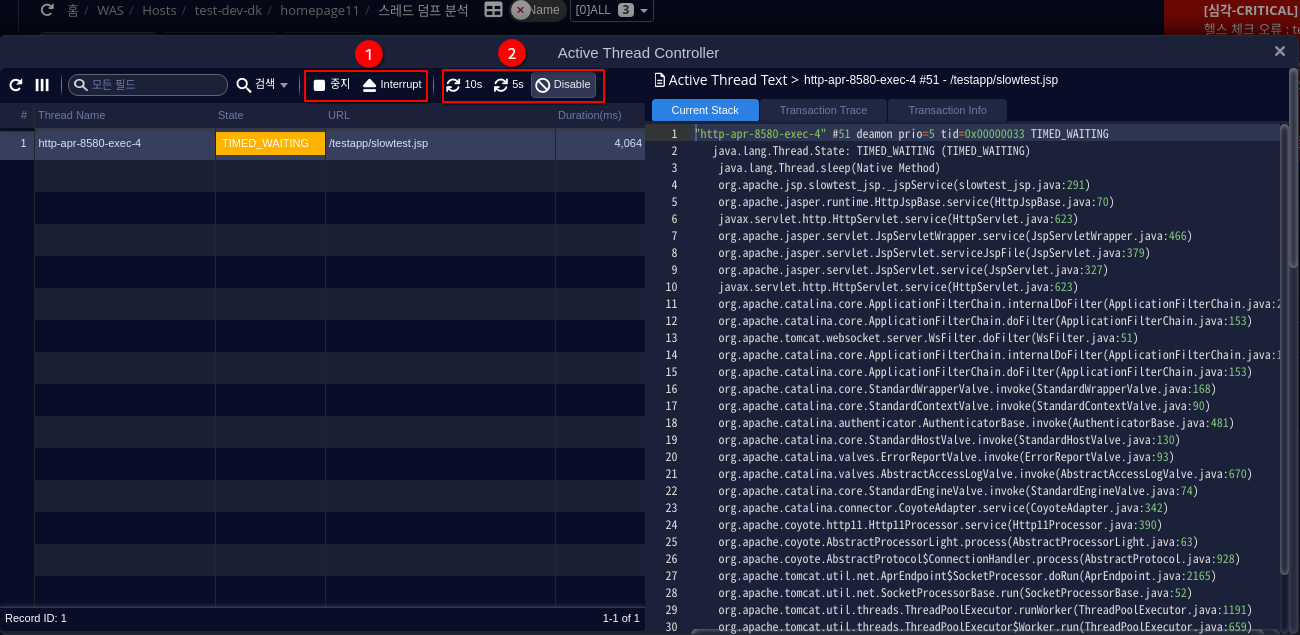Click the top breadcrumb refresh icon
The image size is (1300, 635).
(47, 10)
